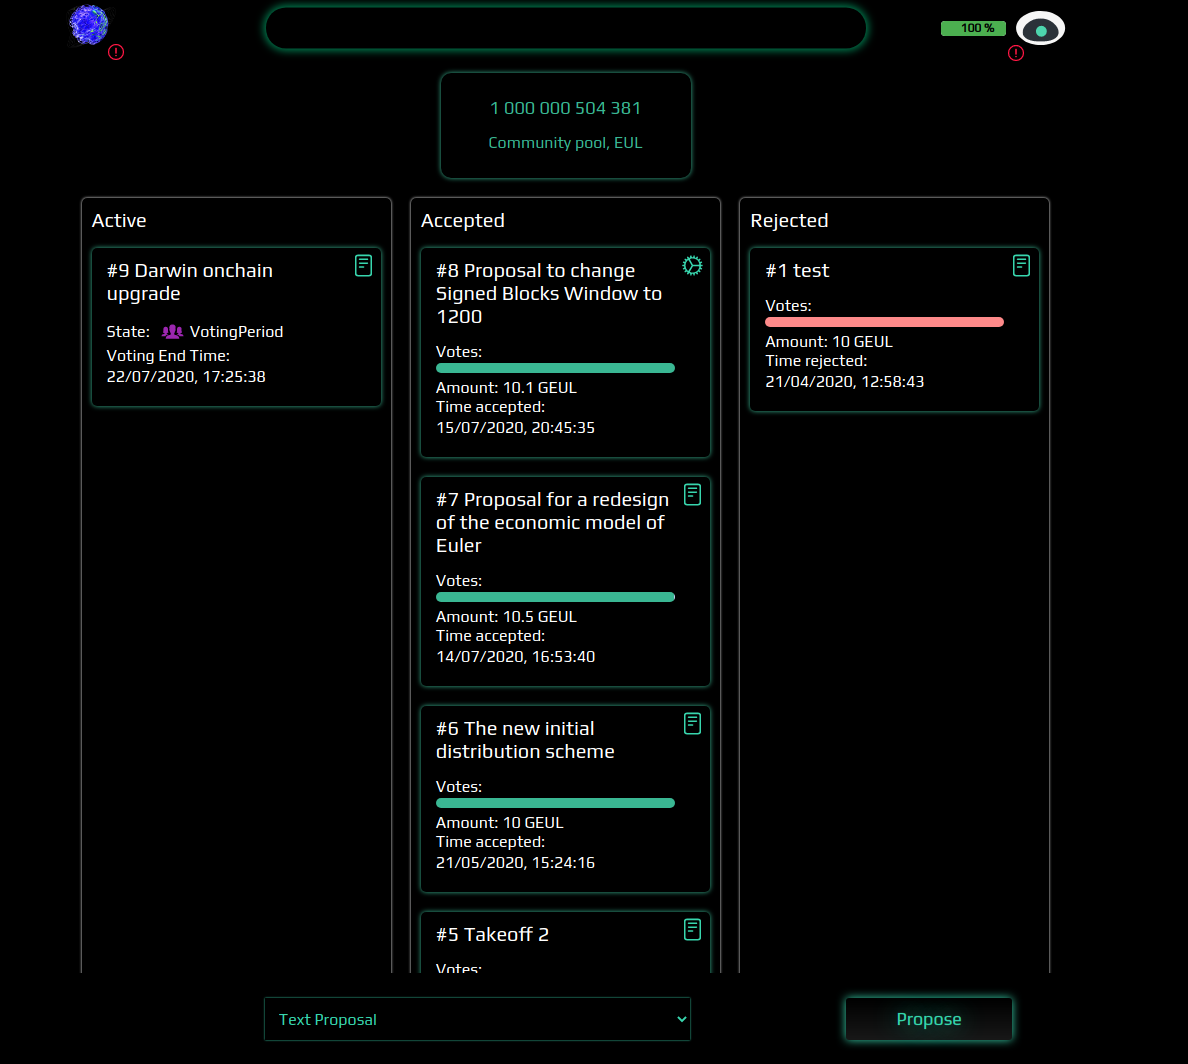Click the Rejected column heading
Image resolution: width=1188 pixels, height=1064 pixels.
[x=789, y=221]
